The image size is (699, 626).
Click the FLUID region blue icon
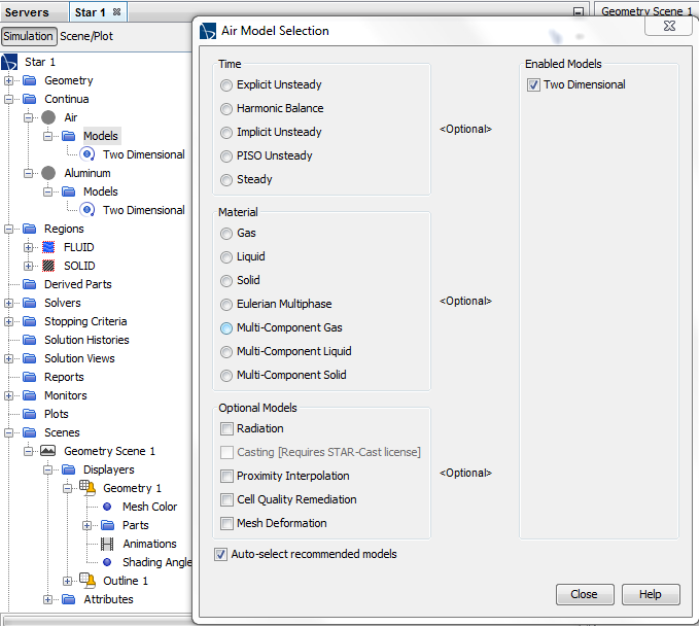tap(49, 247)
